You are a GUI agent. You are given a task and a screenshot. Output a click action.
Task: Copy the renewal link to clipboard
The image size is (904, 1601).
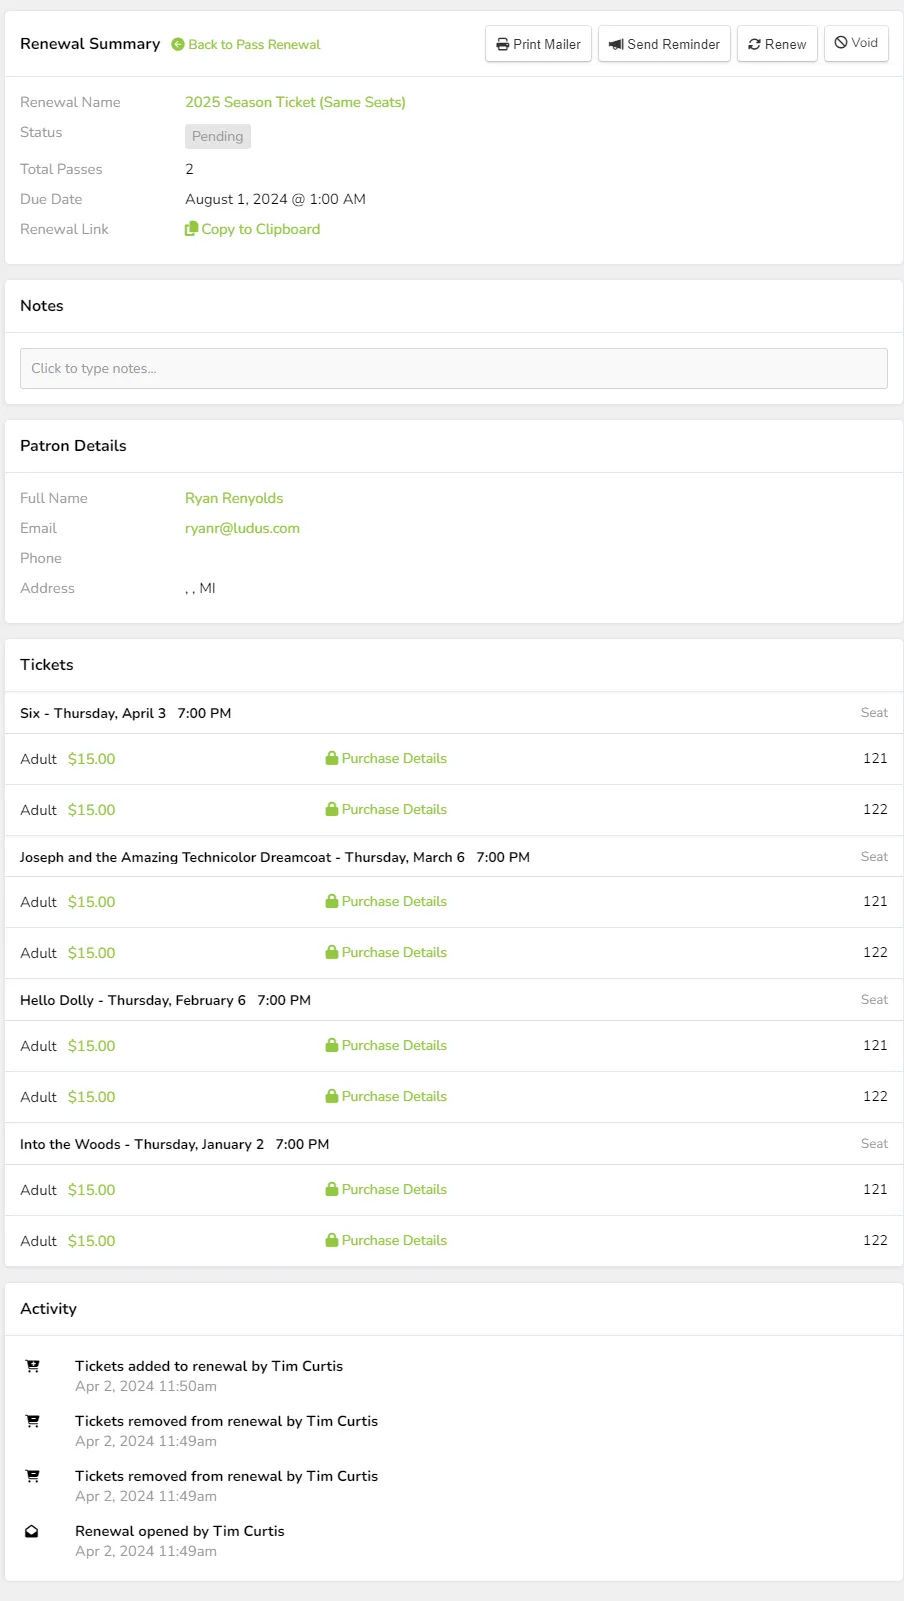tap(253, 229)
